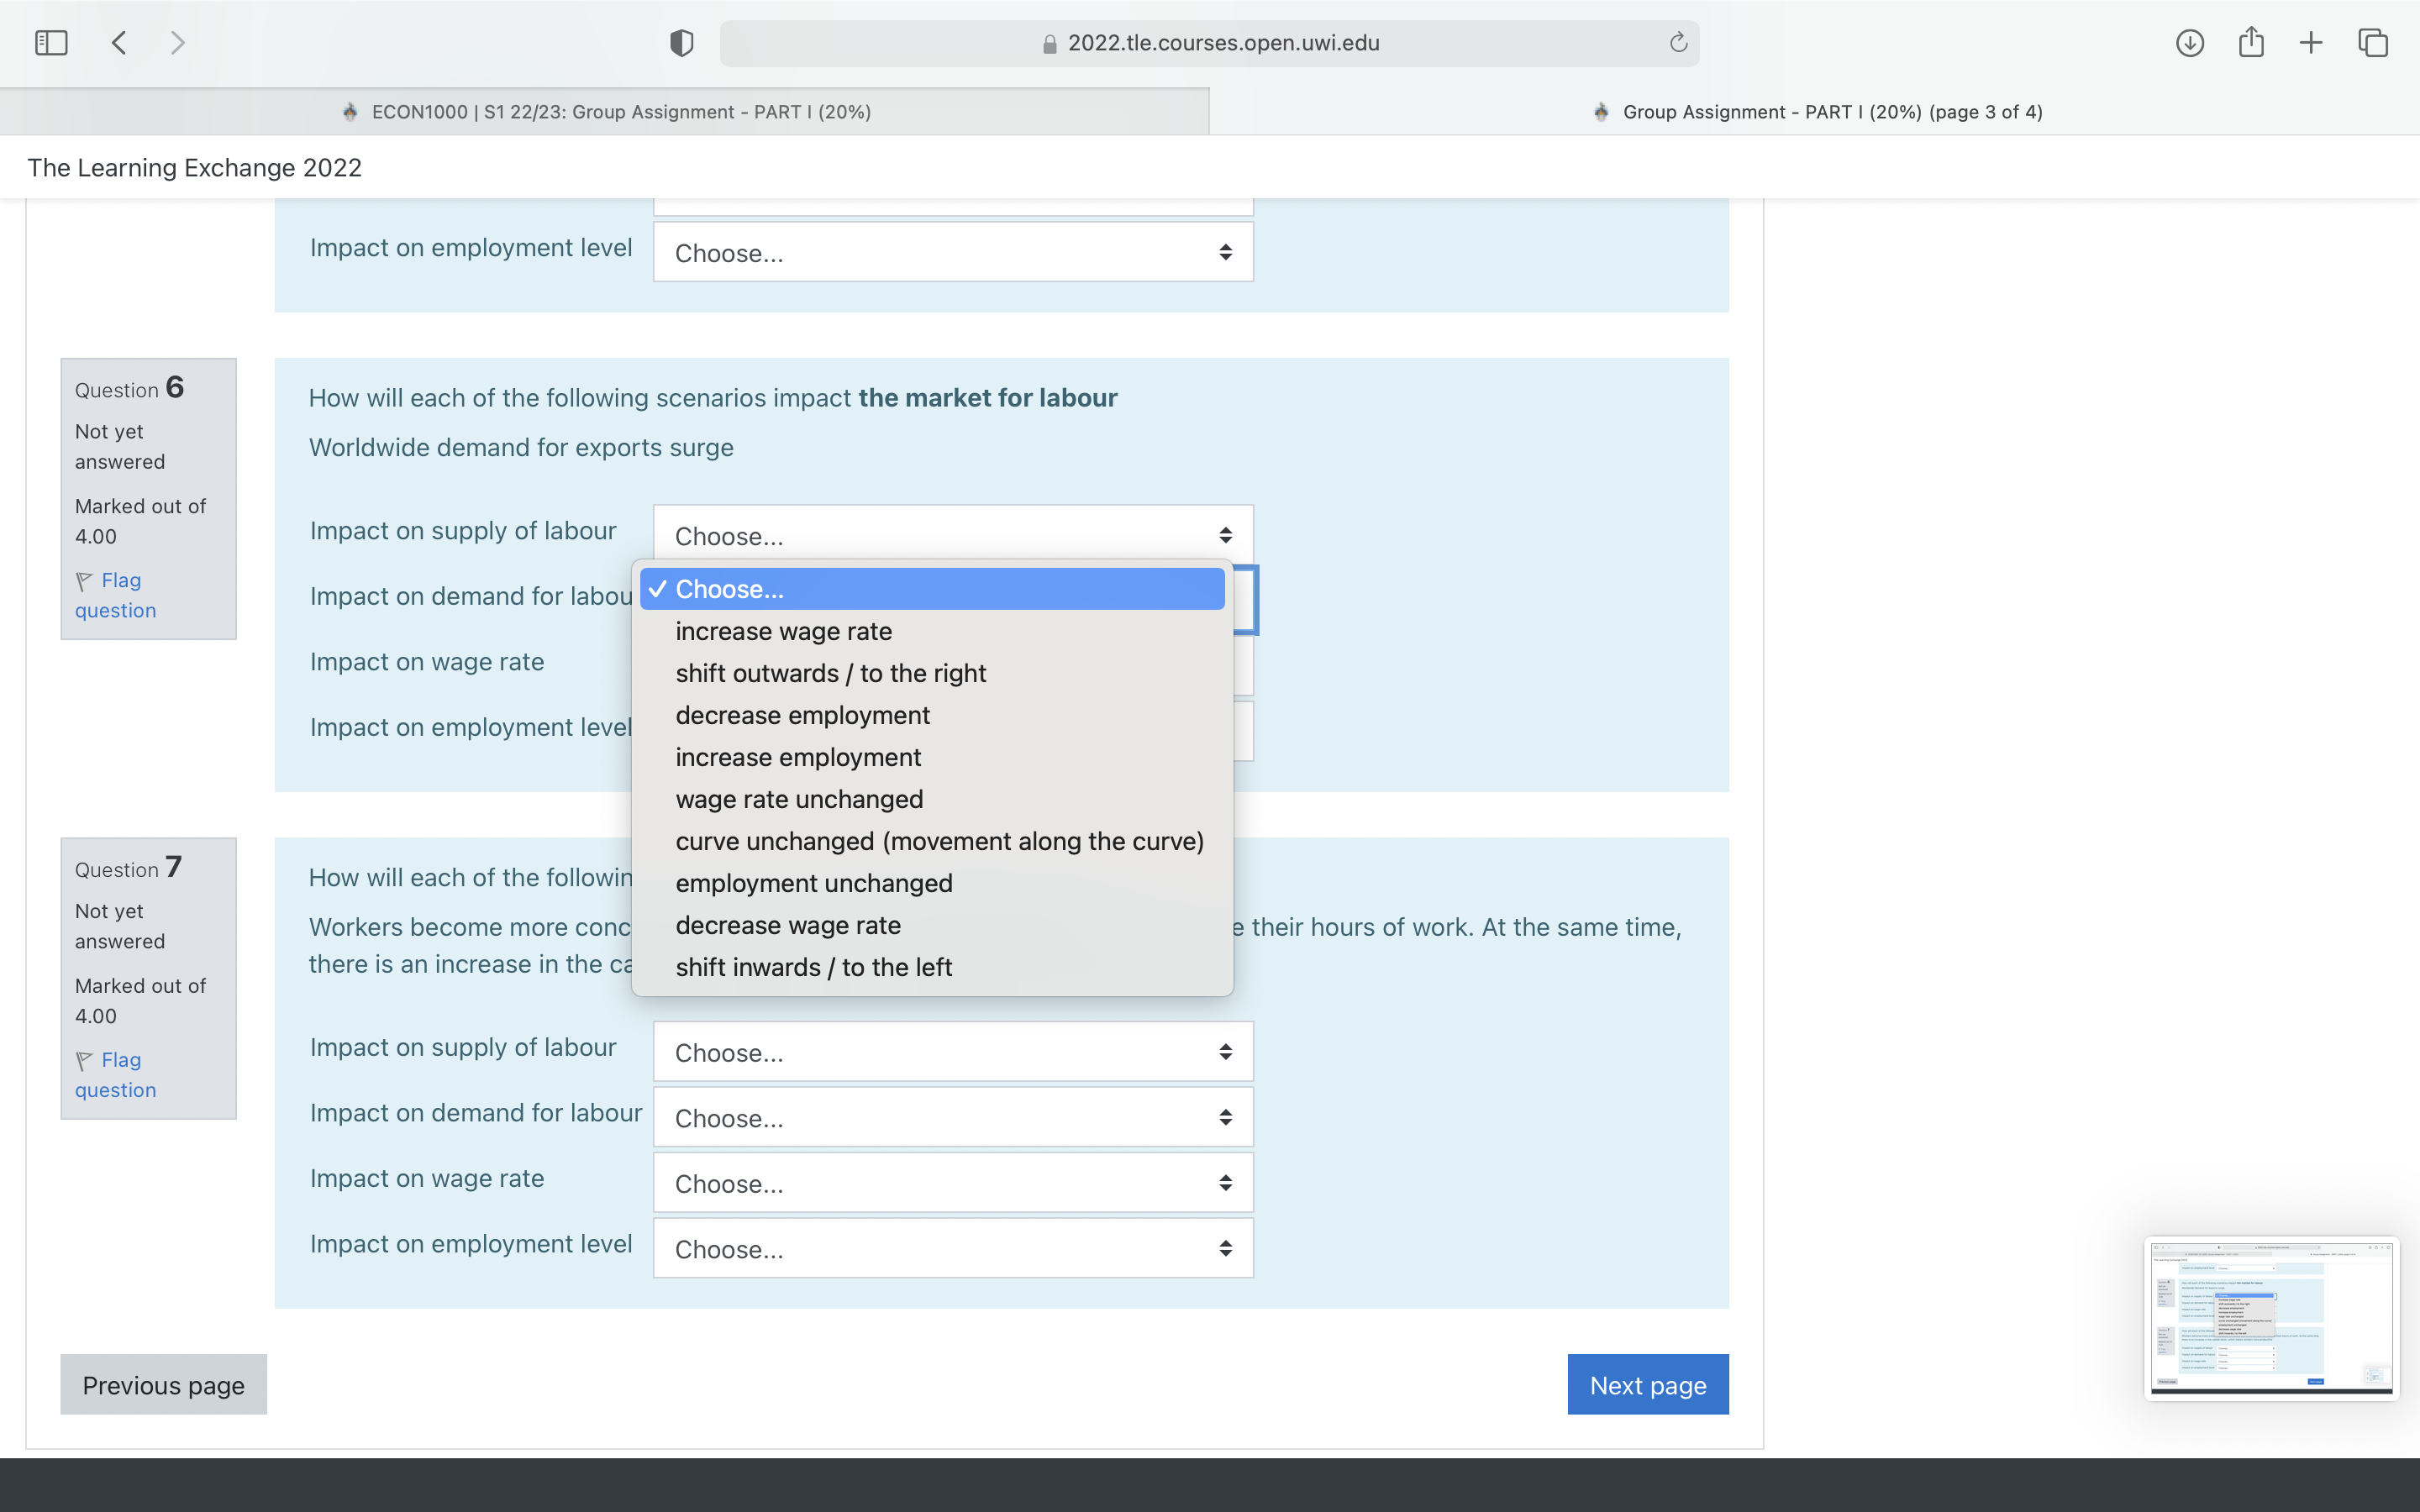The width and height of the screenshot is (2420, 1512).
Task: Show the tab overview icon
Action: coord(2372,43)
